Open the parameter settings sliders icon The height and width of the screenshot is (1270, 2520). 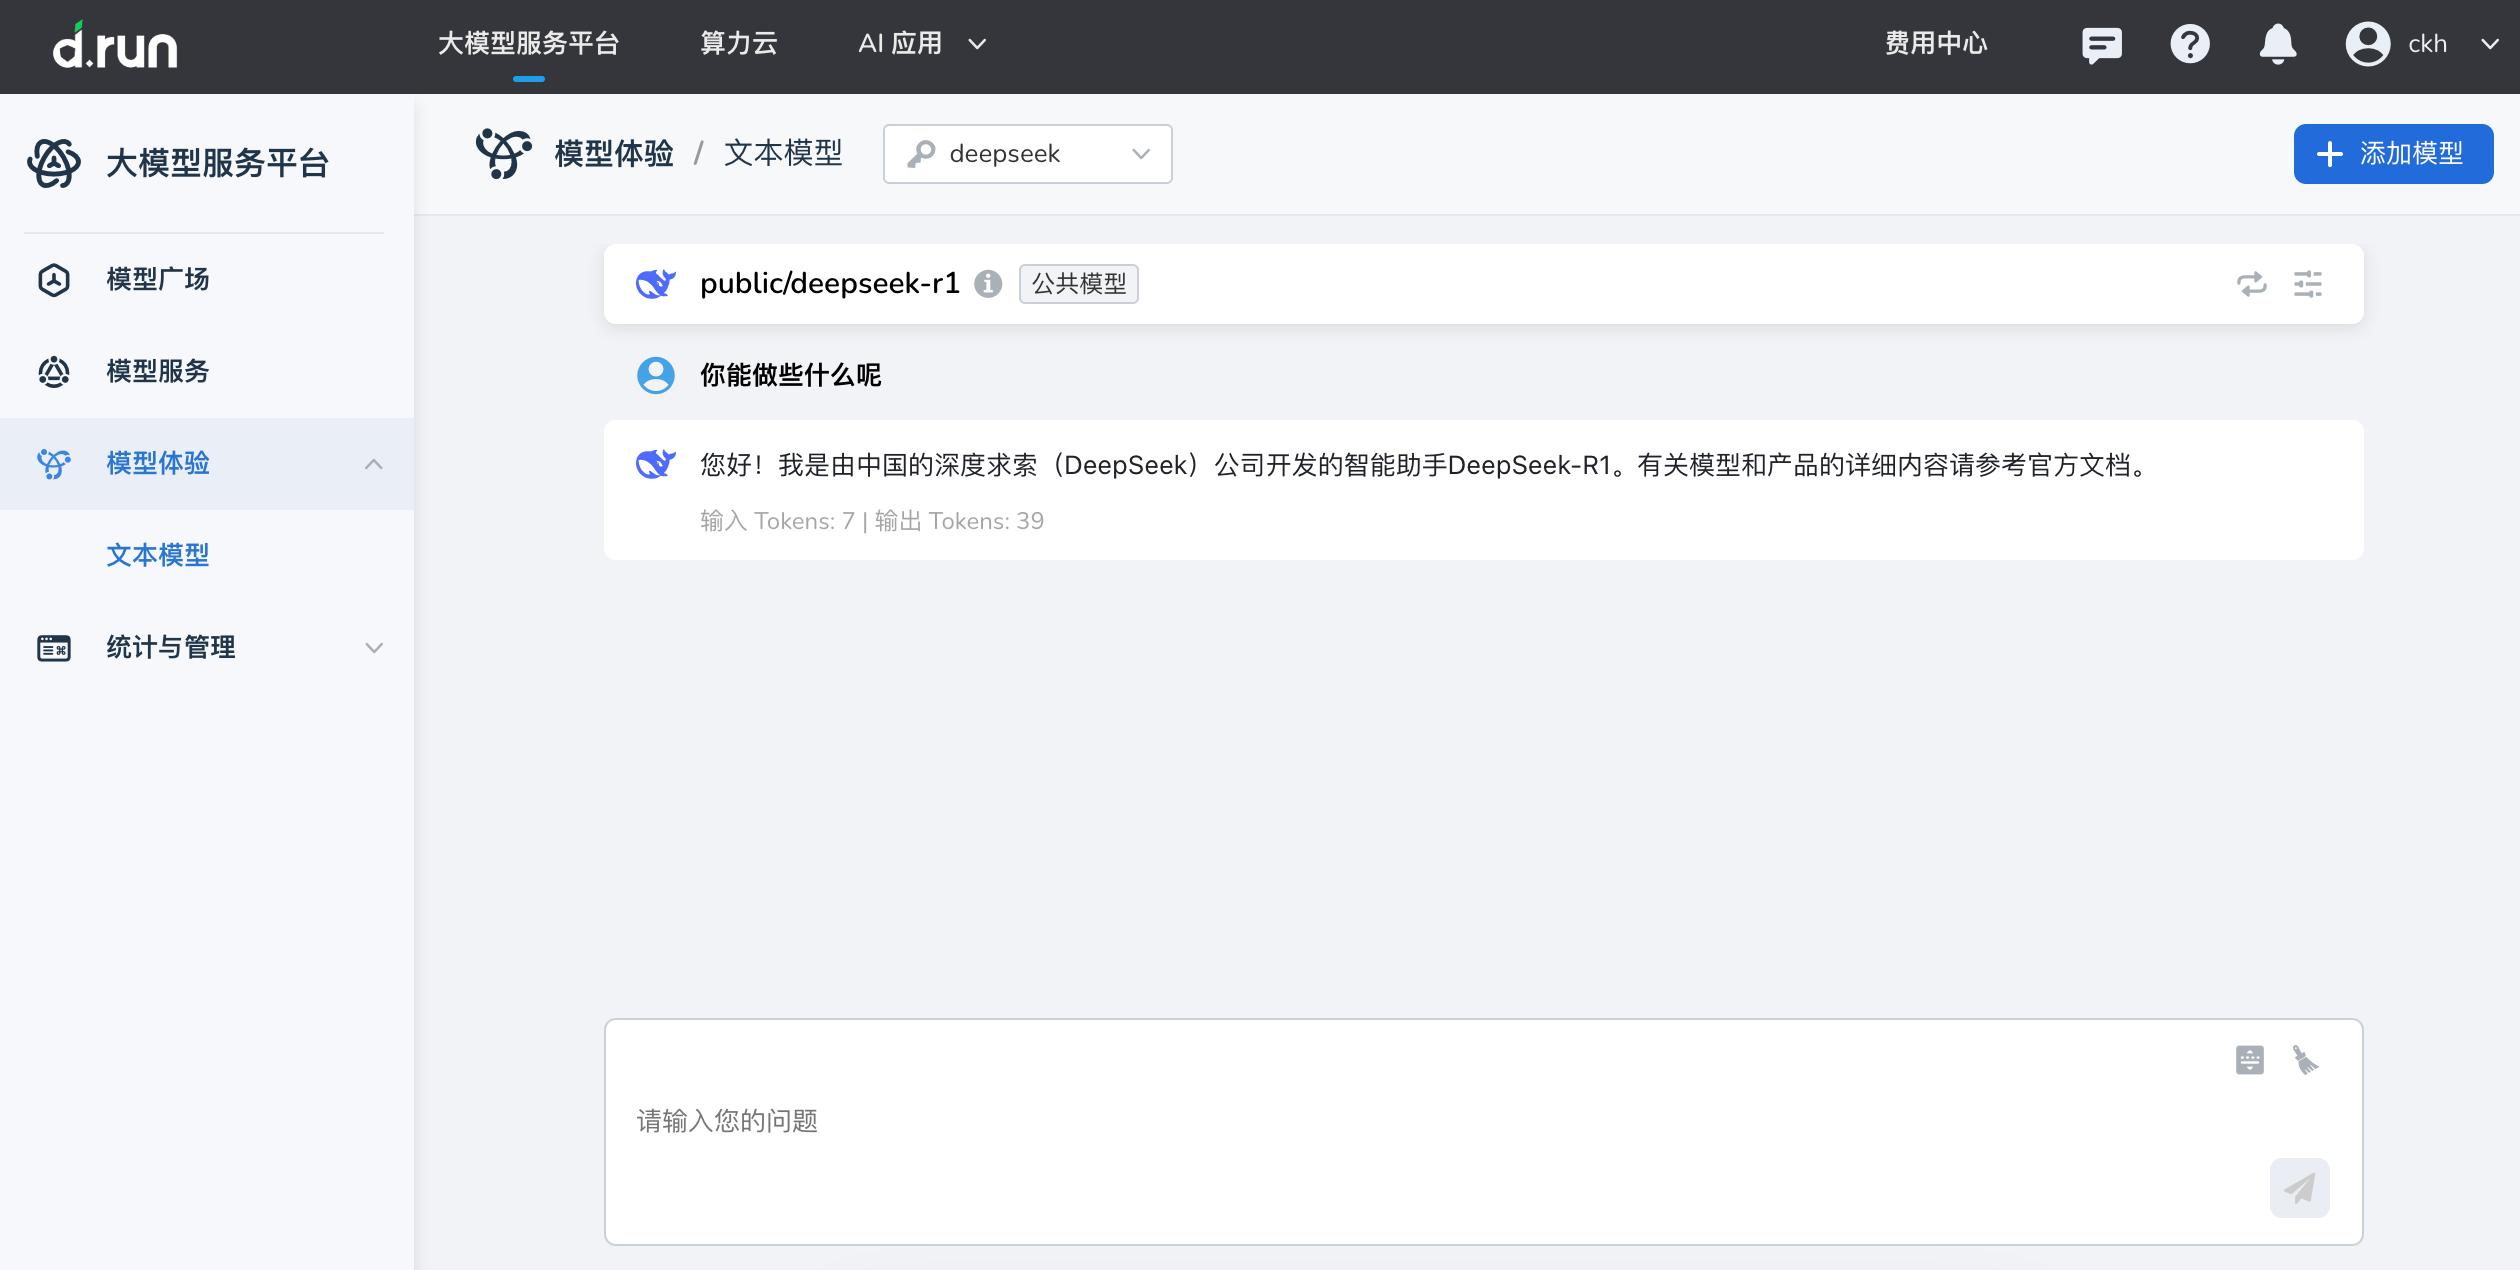pyautogui.click(x=2310, y=284)
